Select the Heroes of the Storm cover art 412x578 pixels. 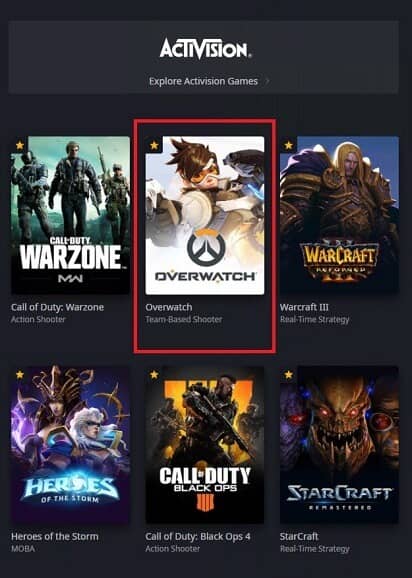click(x=70, y=445)
